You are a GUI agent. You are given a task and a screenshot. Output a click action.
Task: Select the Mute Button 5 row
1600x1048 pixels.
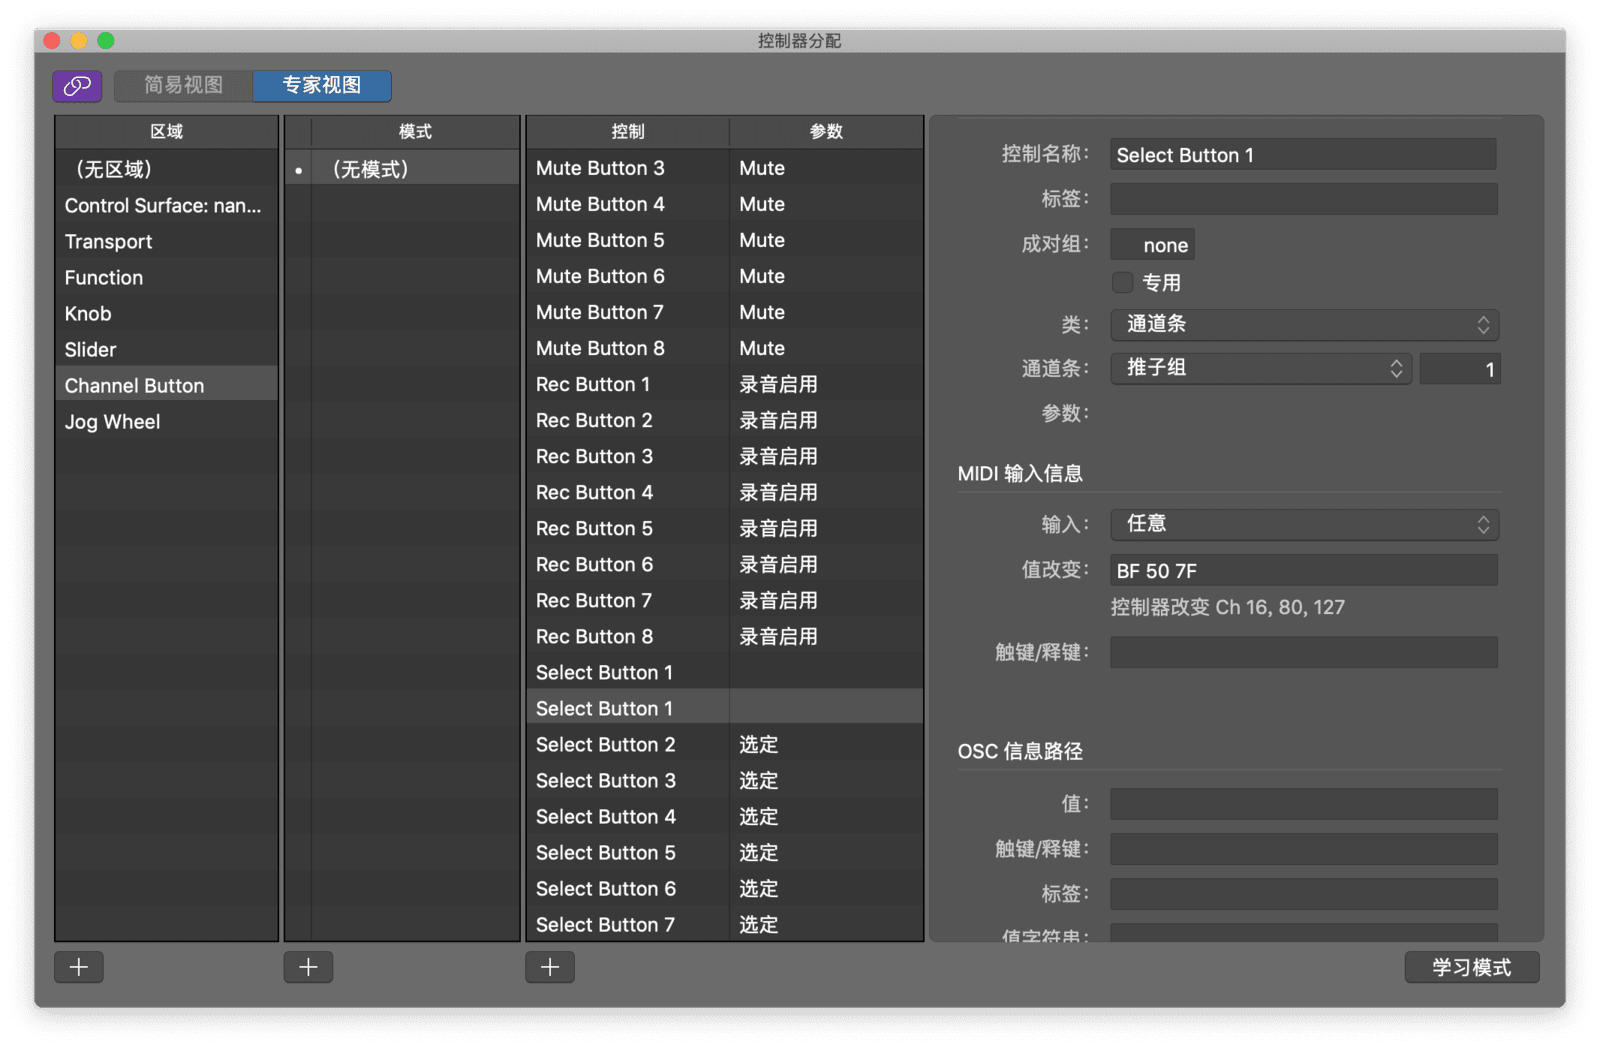pos(725,240)
